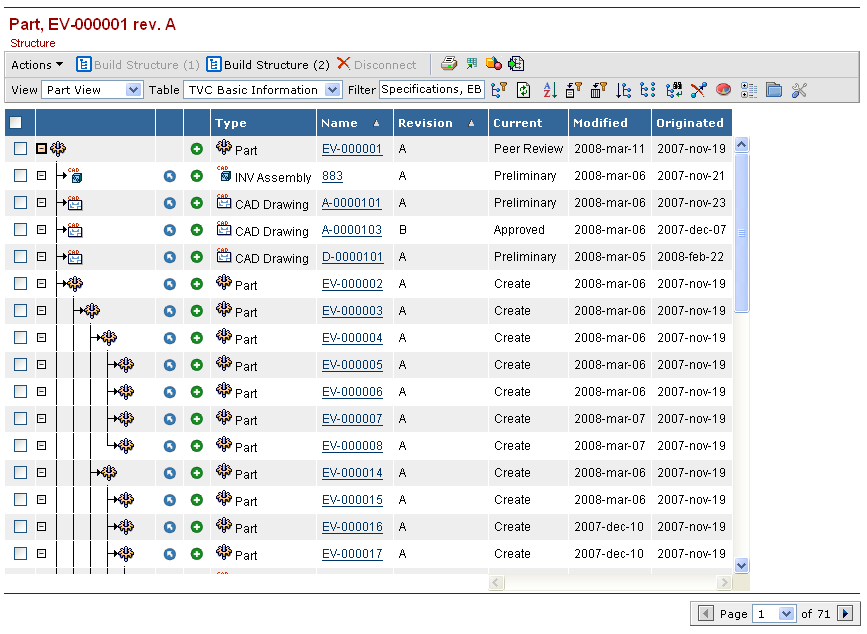
Task: Click the printer icon in the toolbar
Action: [x=449, y=64]
